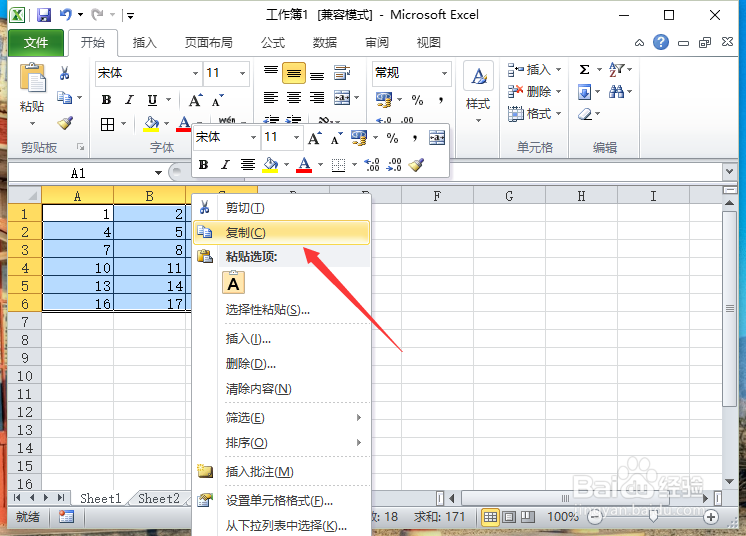Toggle Italic in the mini toolbar
746x536 pixels.
(225, 165)
